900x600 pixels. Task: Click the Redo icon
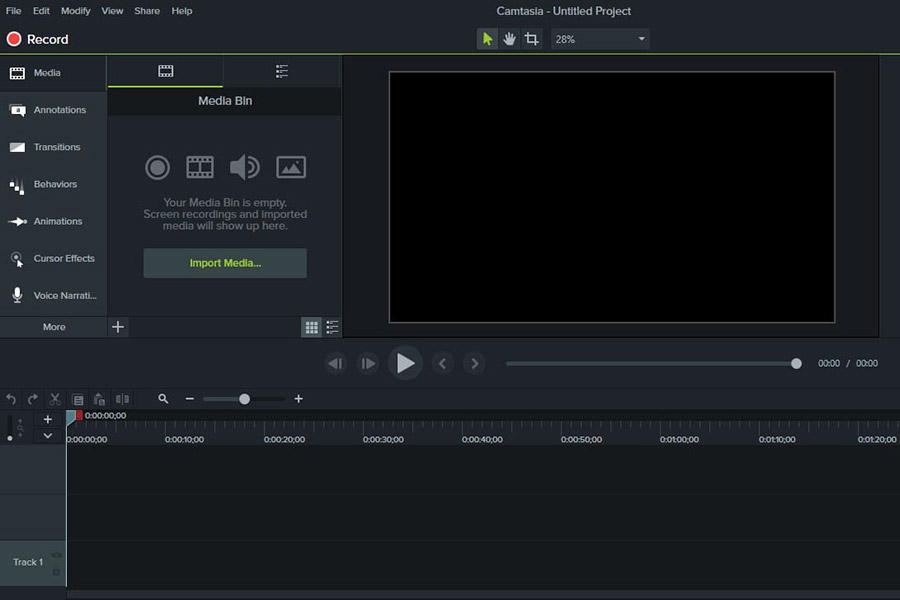33,399
